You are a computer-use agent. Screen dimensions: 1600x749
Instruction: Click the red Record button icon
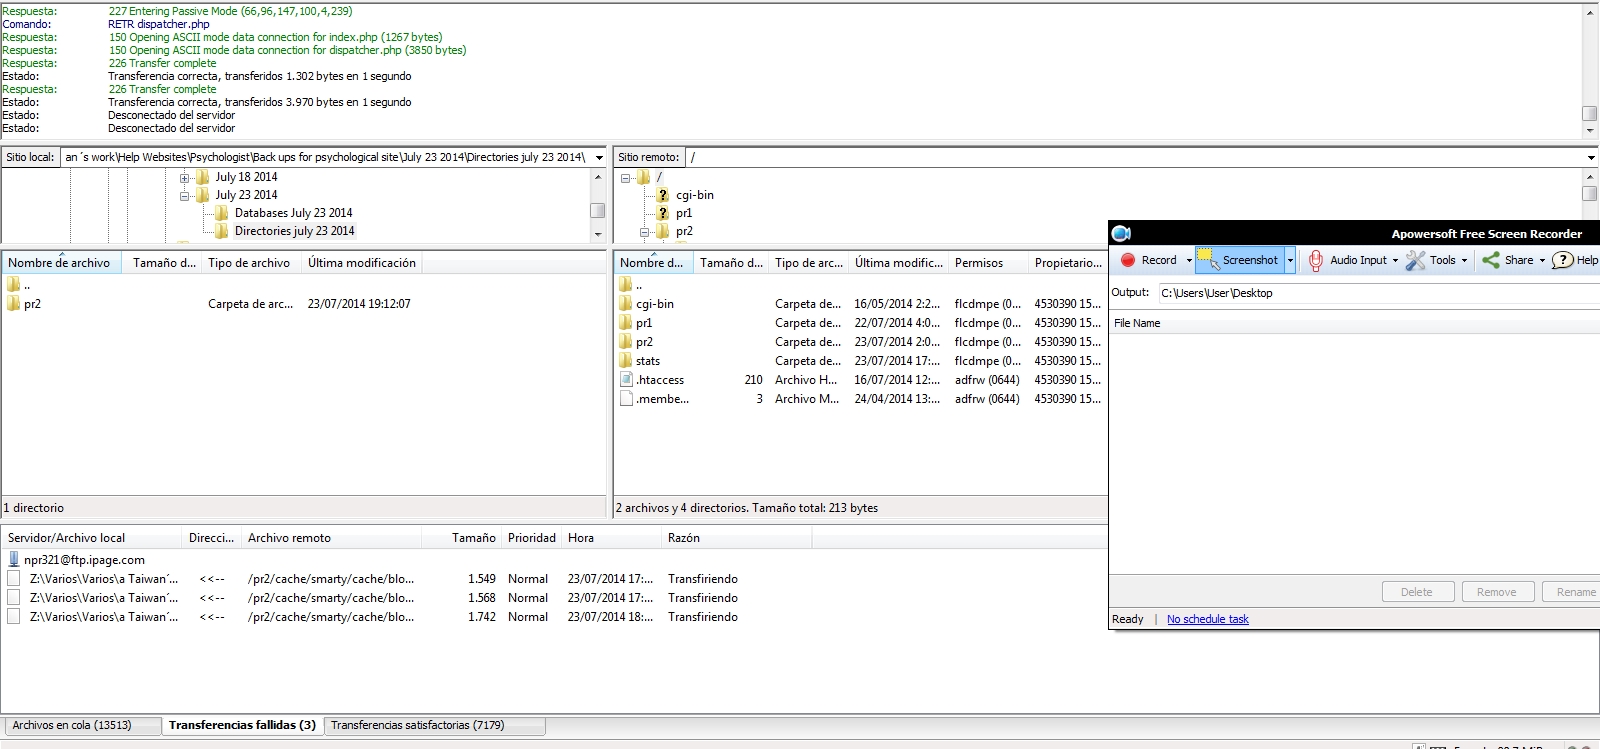coord(1128,260)
